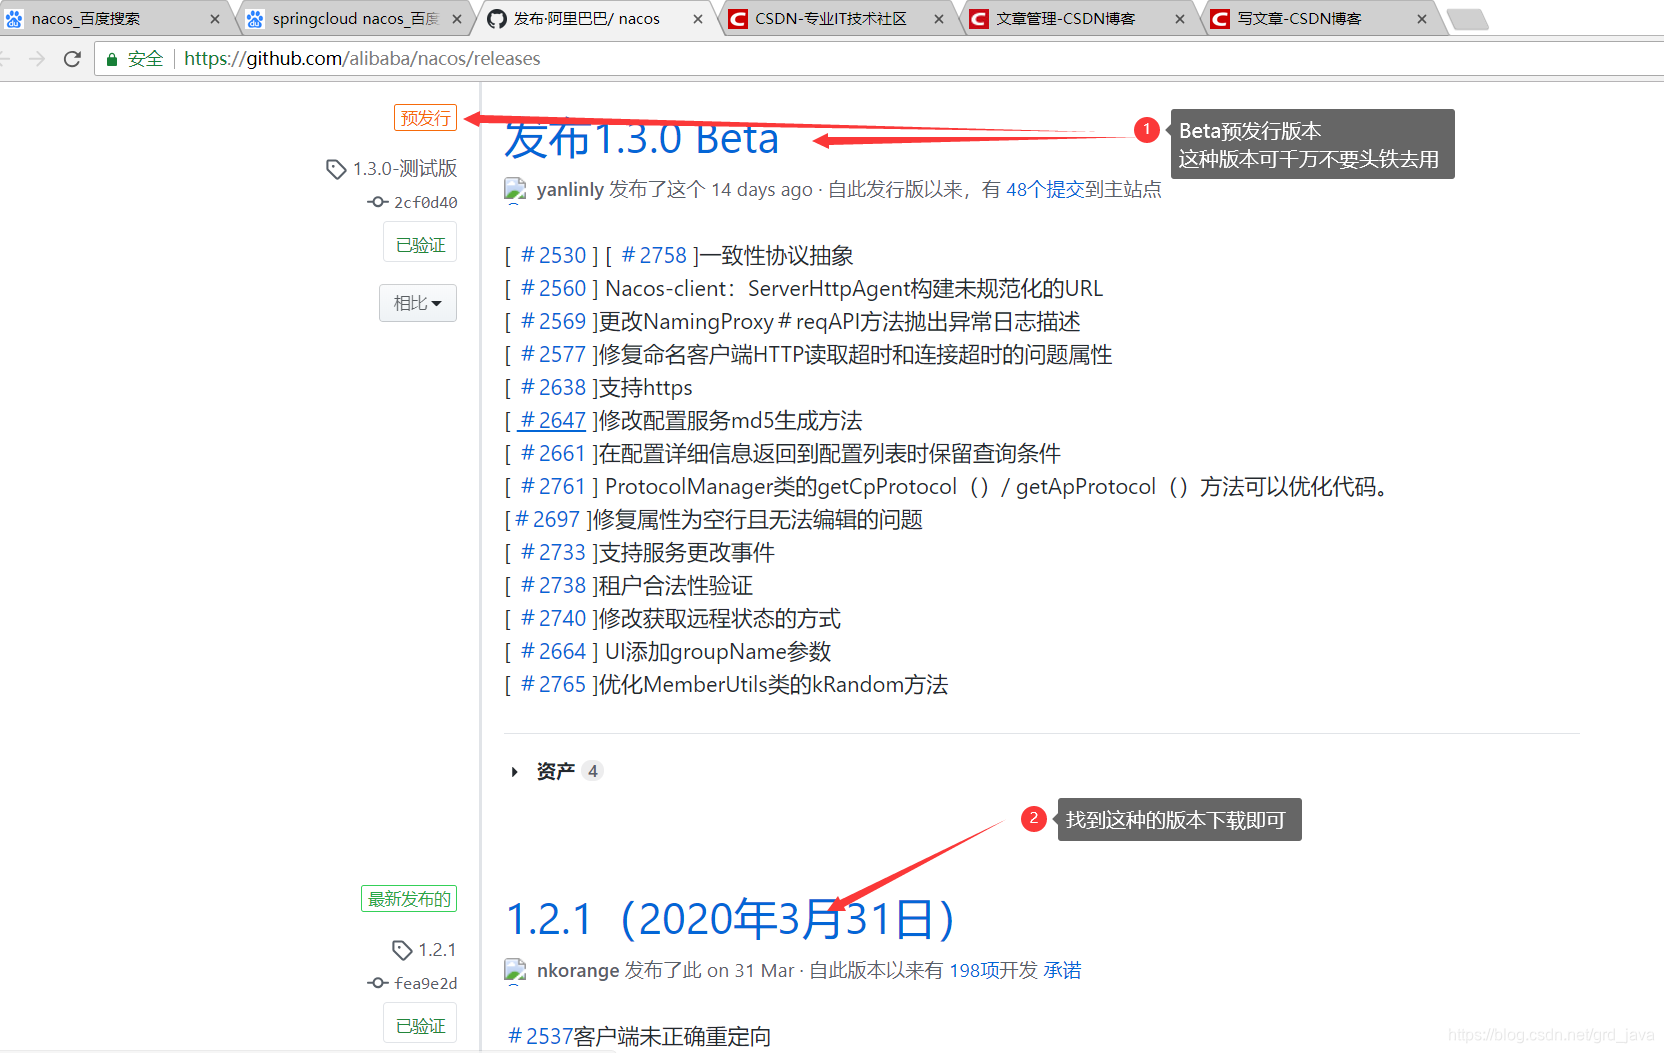Open the 1.3.0-测试版 tag link

404,169
